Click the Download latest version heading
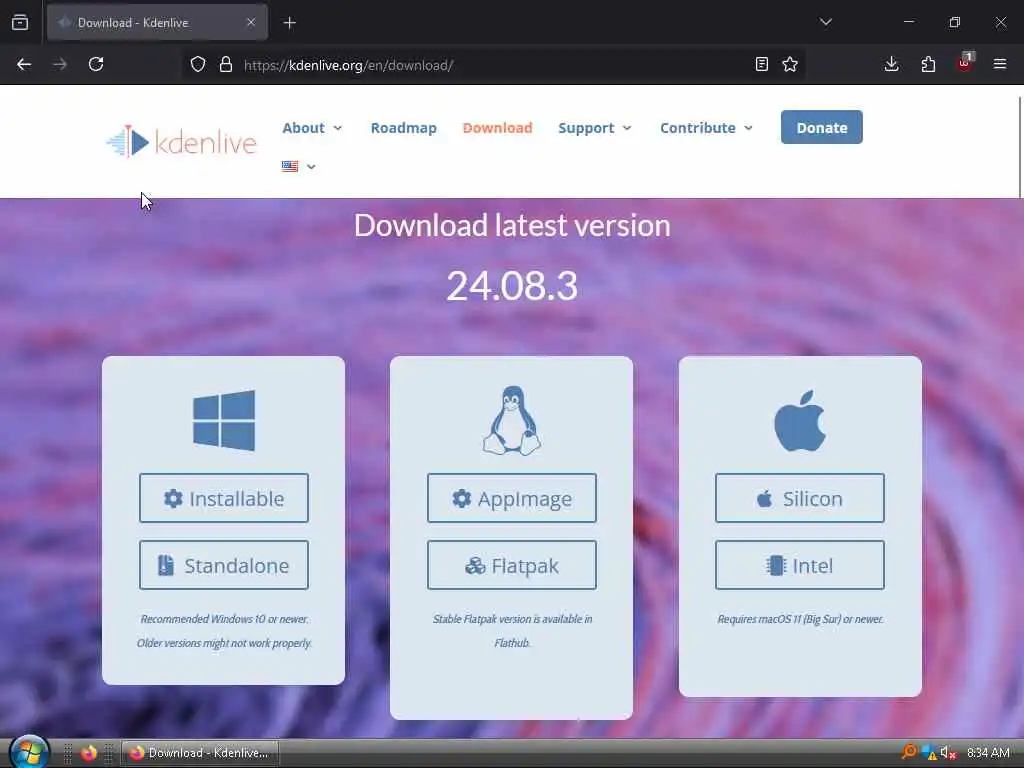This screenshot has height=768, width=1024. click(512, 225)
